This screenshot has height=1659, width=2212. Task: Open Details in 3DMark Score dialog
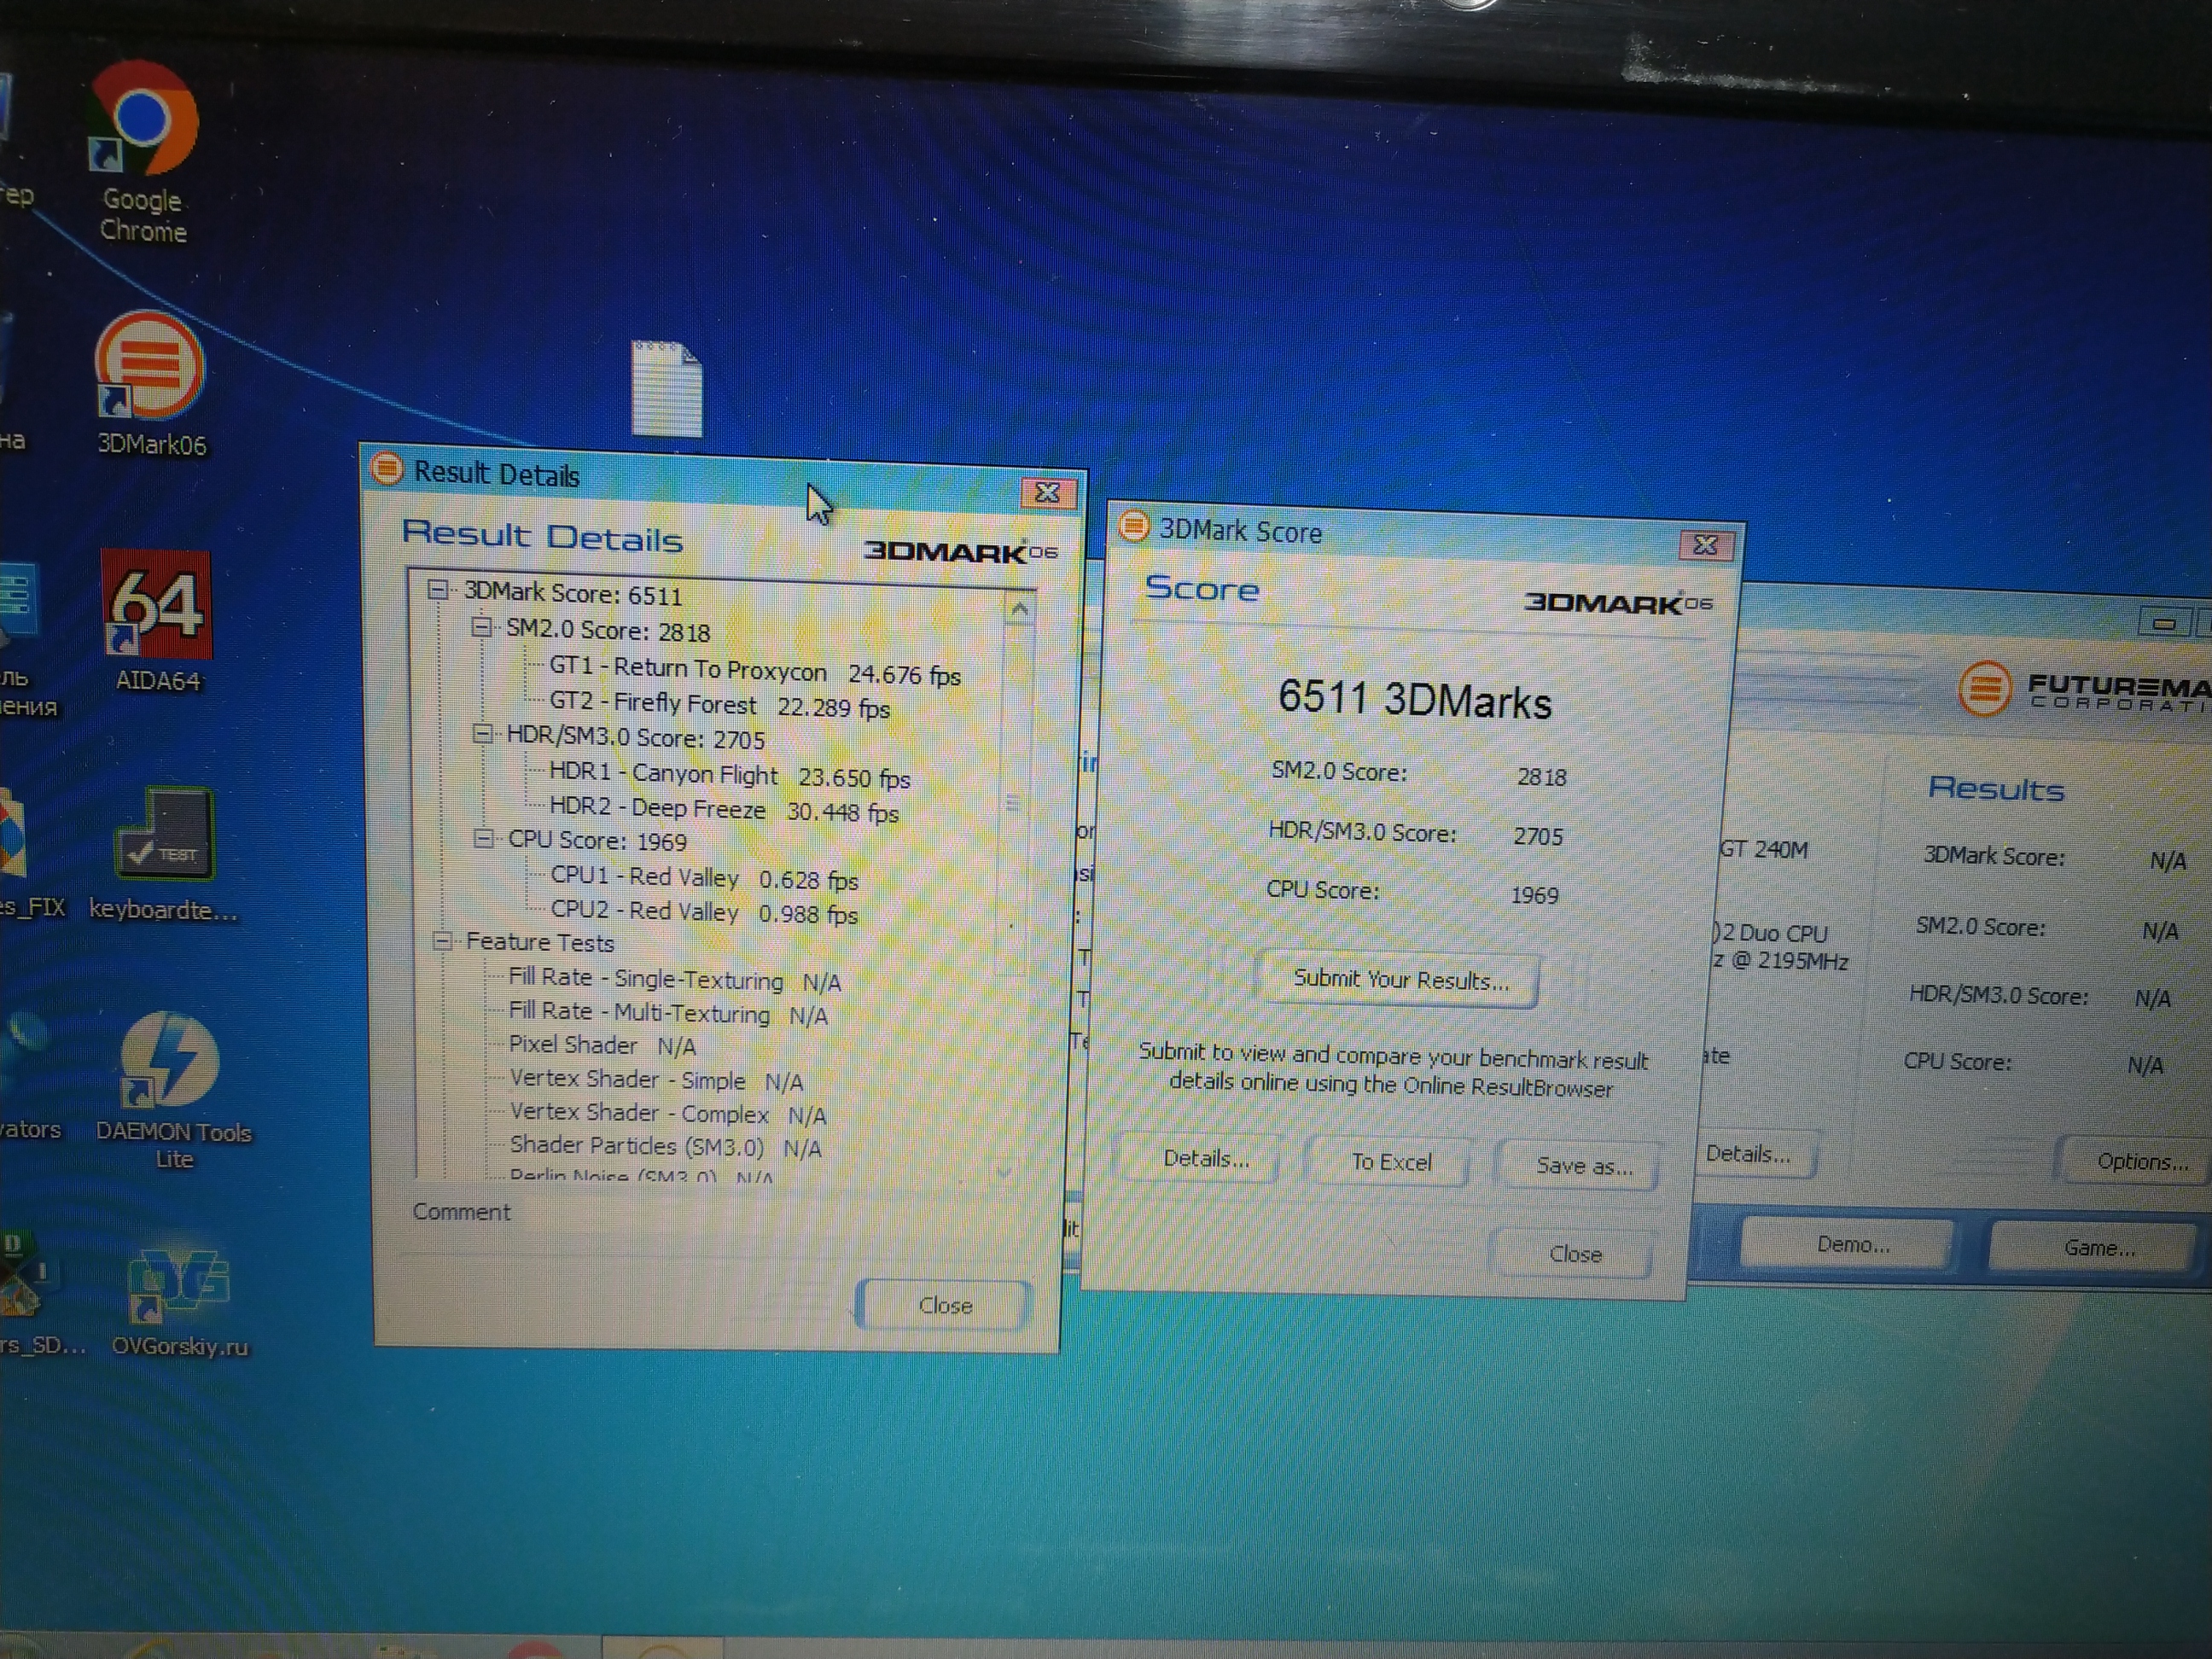click(x=1205, y=1159)
